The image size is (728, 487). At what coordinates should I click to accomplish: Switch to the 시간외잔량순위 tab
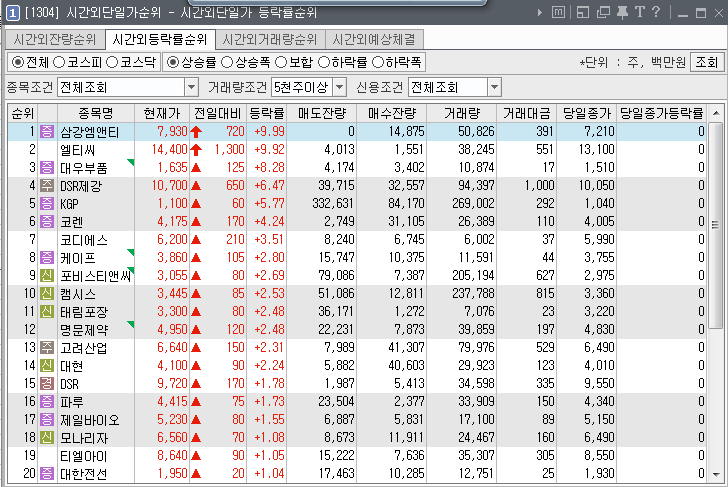(x=55, y=39)
